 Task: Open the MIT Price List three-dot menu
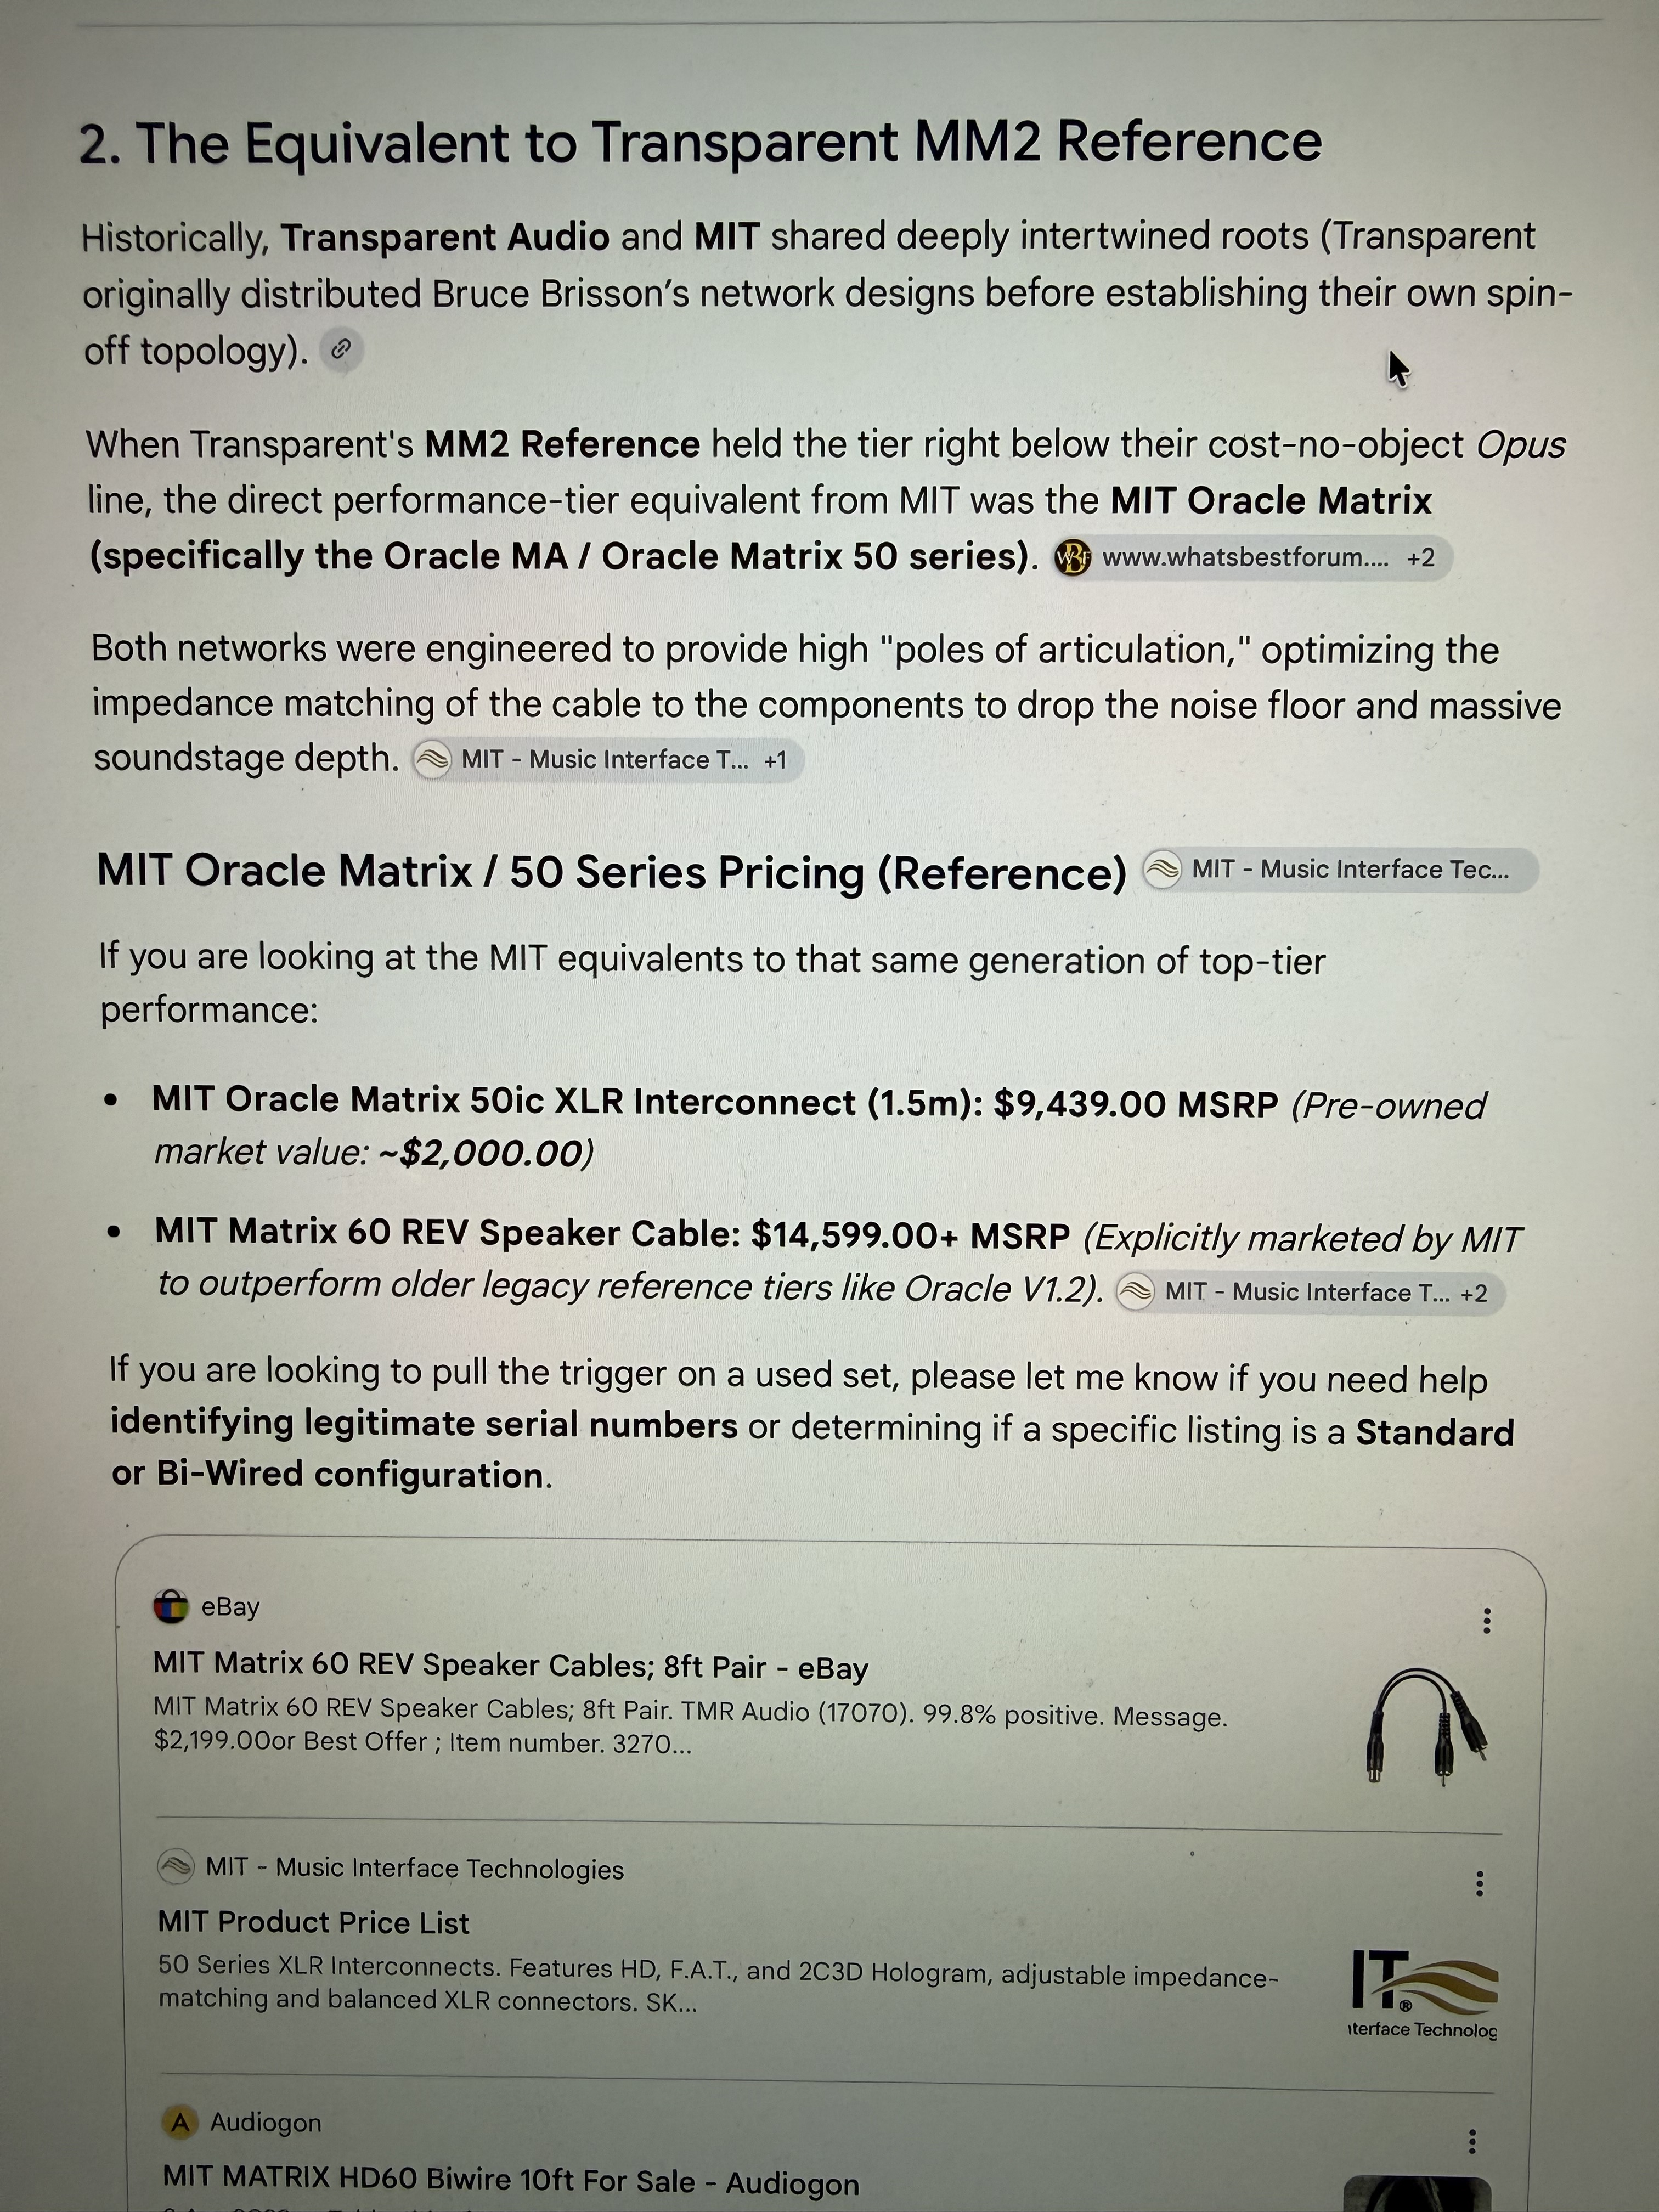[x=1479, y=1883]
